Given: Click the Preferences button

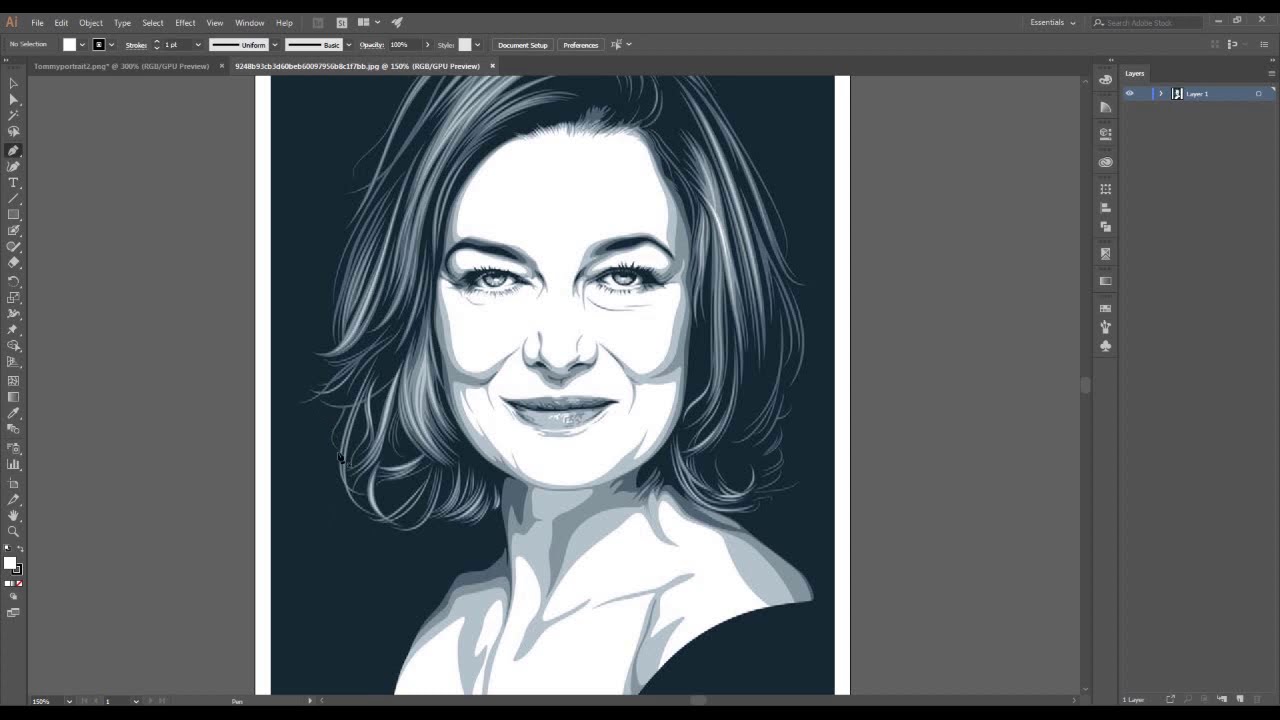Looking at the screenshot, I should (580, 44).
